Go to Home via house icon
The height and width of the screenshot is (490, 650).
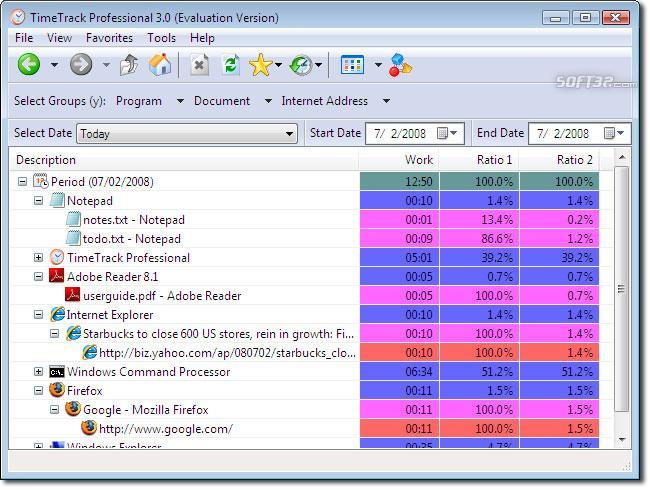point(160,65)
